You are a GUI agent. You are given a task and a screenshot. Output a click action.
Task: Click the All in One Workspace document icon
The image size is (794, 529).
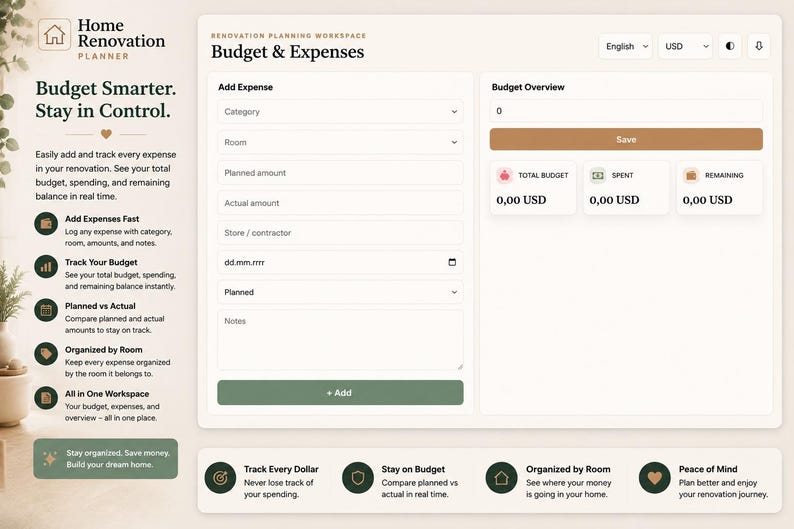pyautogui.click(x=46, y=398)
